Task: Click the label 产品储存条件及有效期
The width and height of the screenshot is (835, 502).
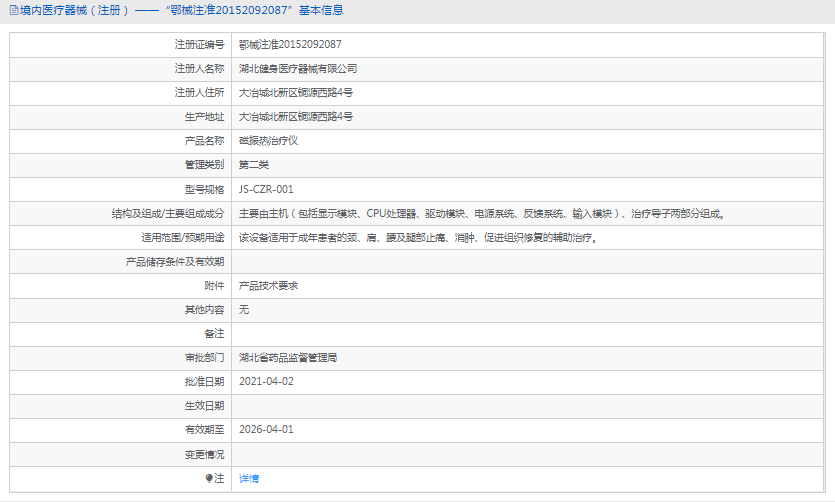Action: (175, 262)
